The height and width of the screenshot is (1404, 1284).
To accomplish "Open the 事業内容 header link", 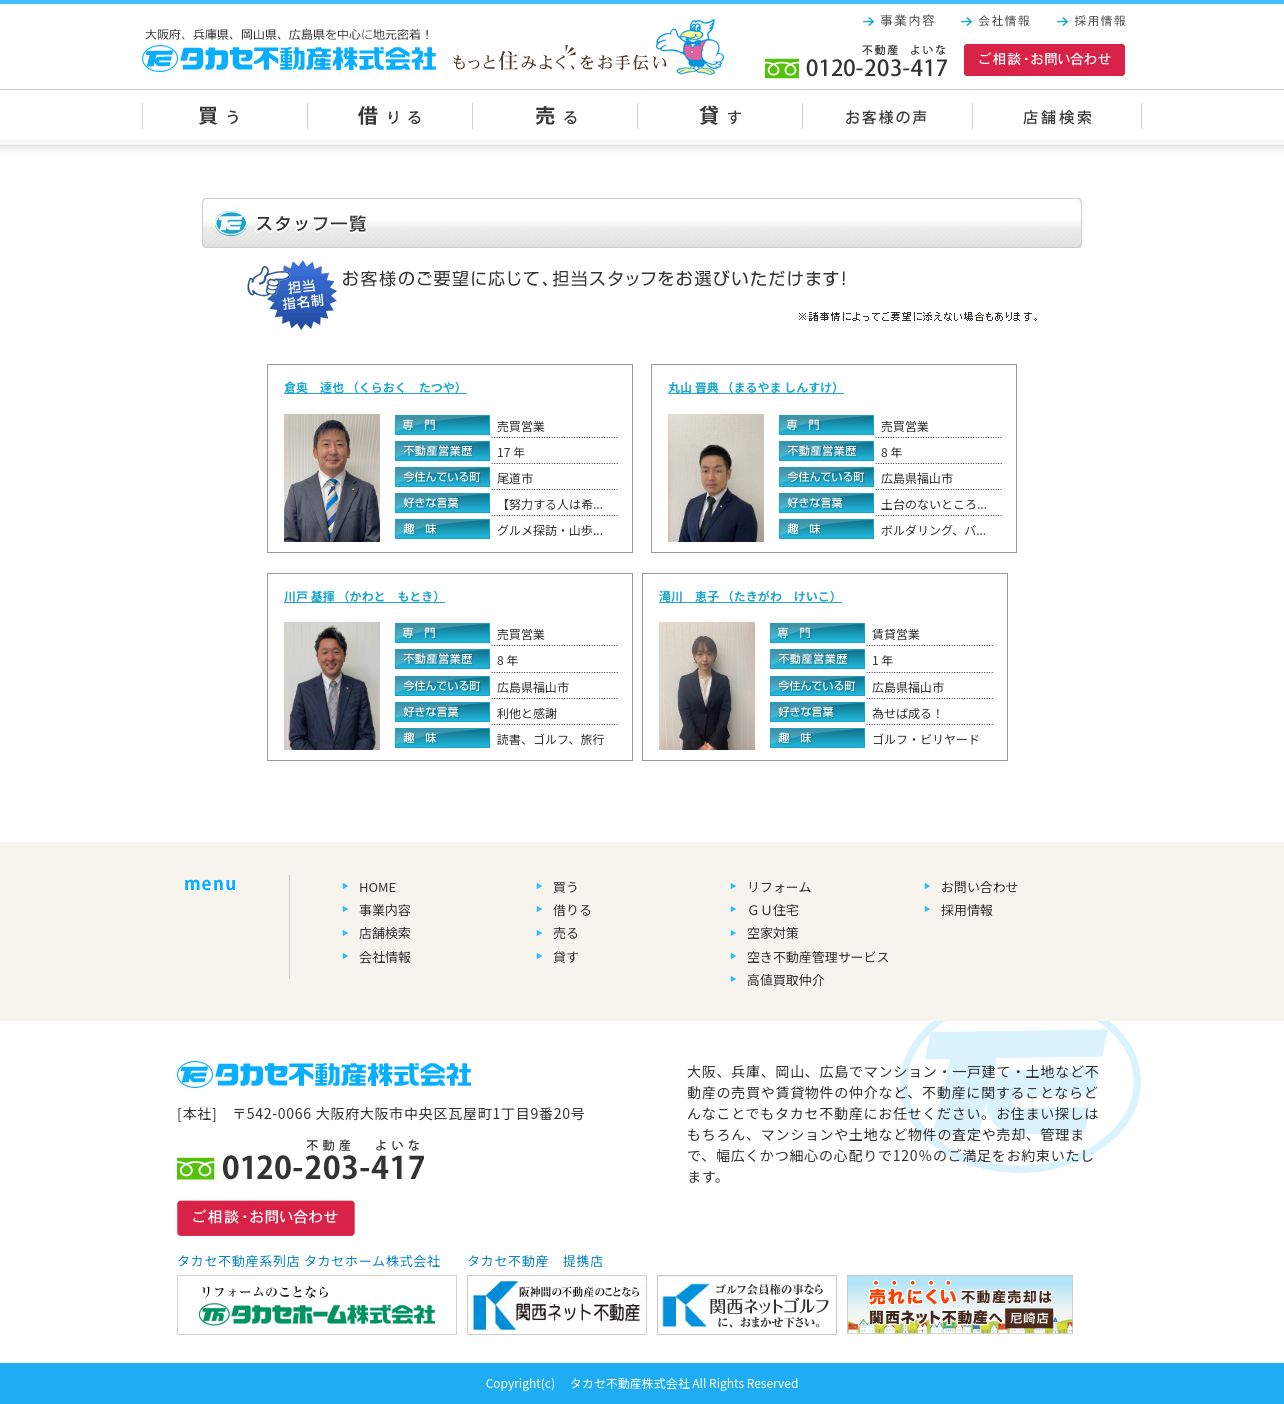I will (x=899, y=21).
